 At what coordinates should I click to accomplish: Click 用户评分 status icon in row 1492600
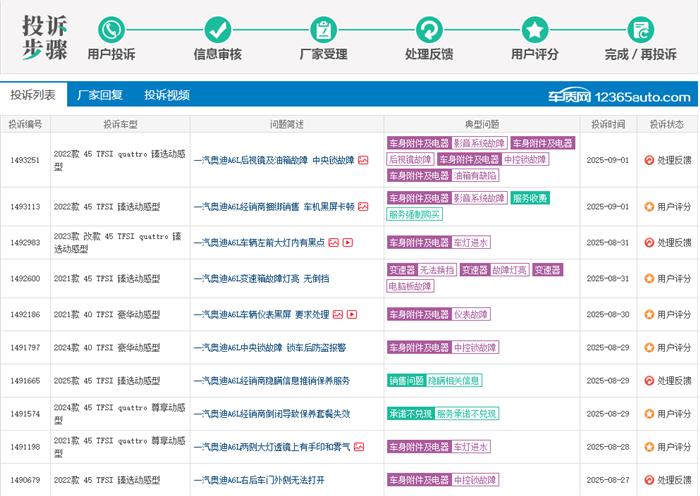click(x=649, y=279)
